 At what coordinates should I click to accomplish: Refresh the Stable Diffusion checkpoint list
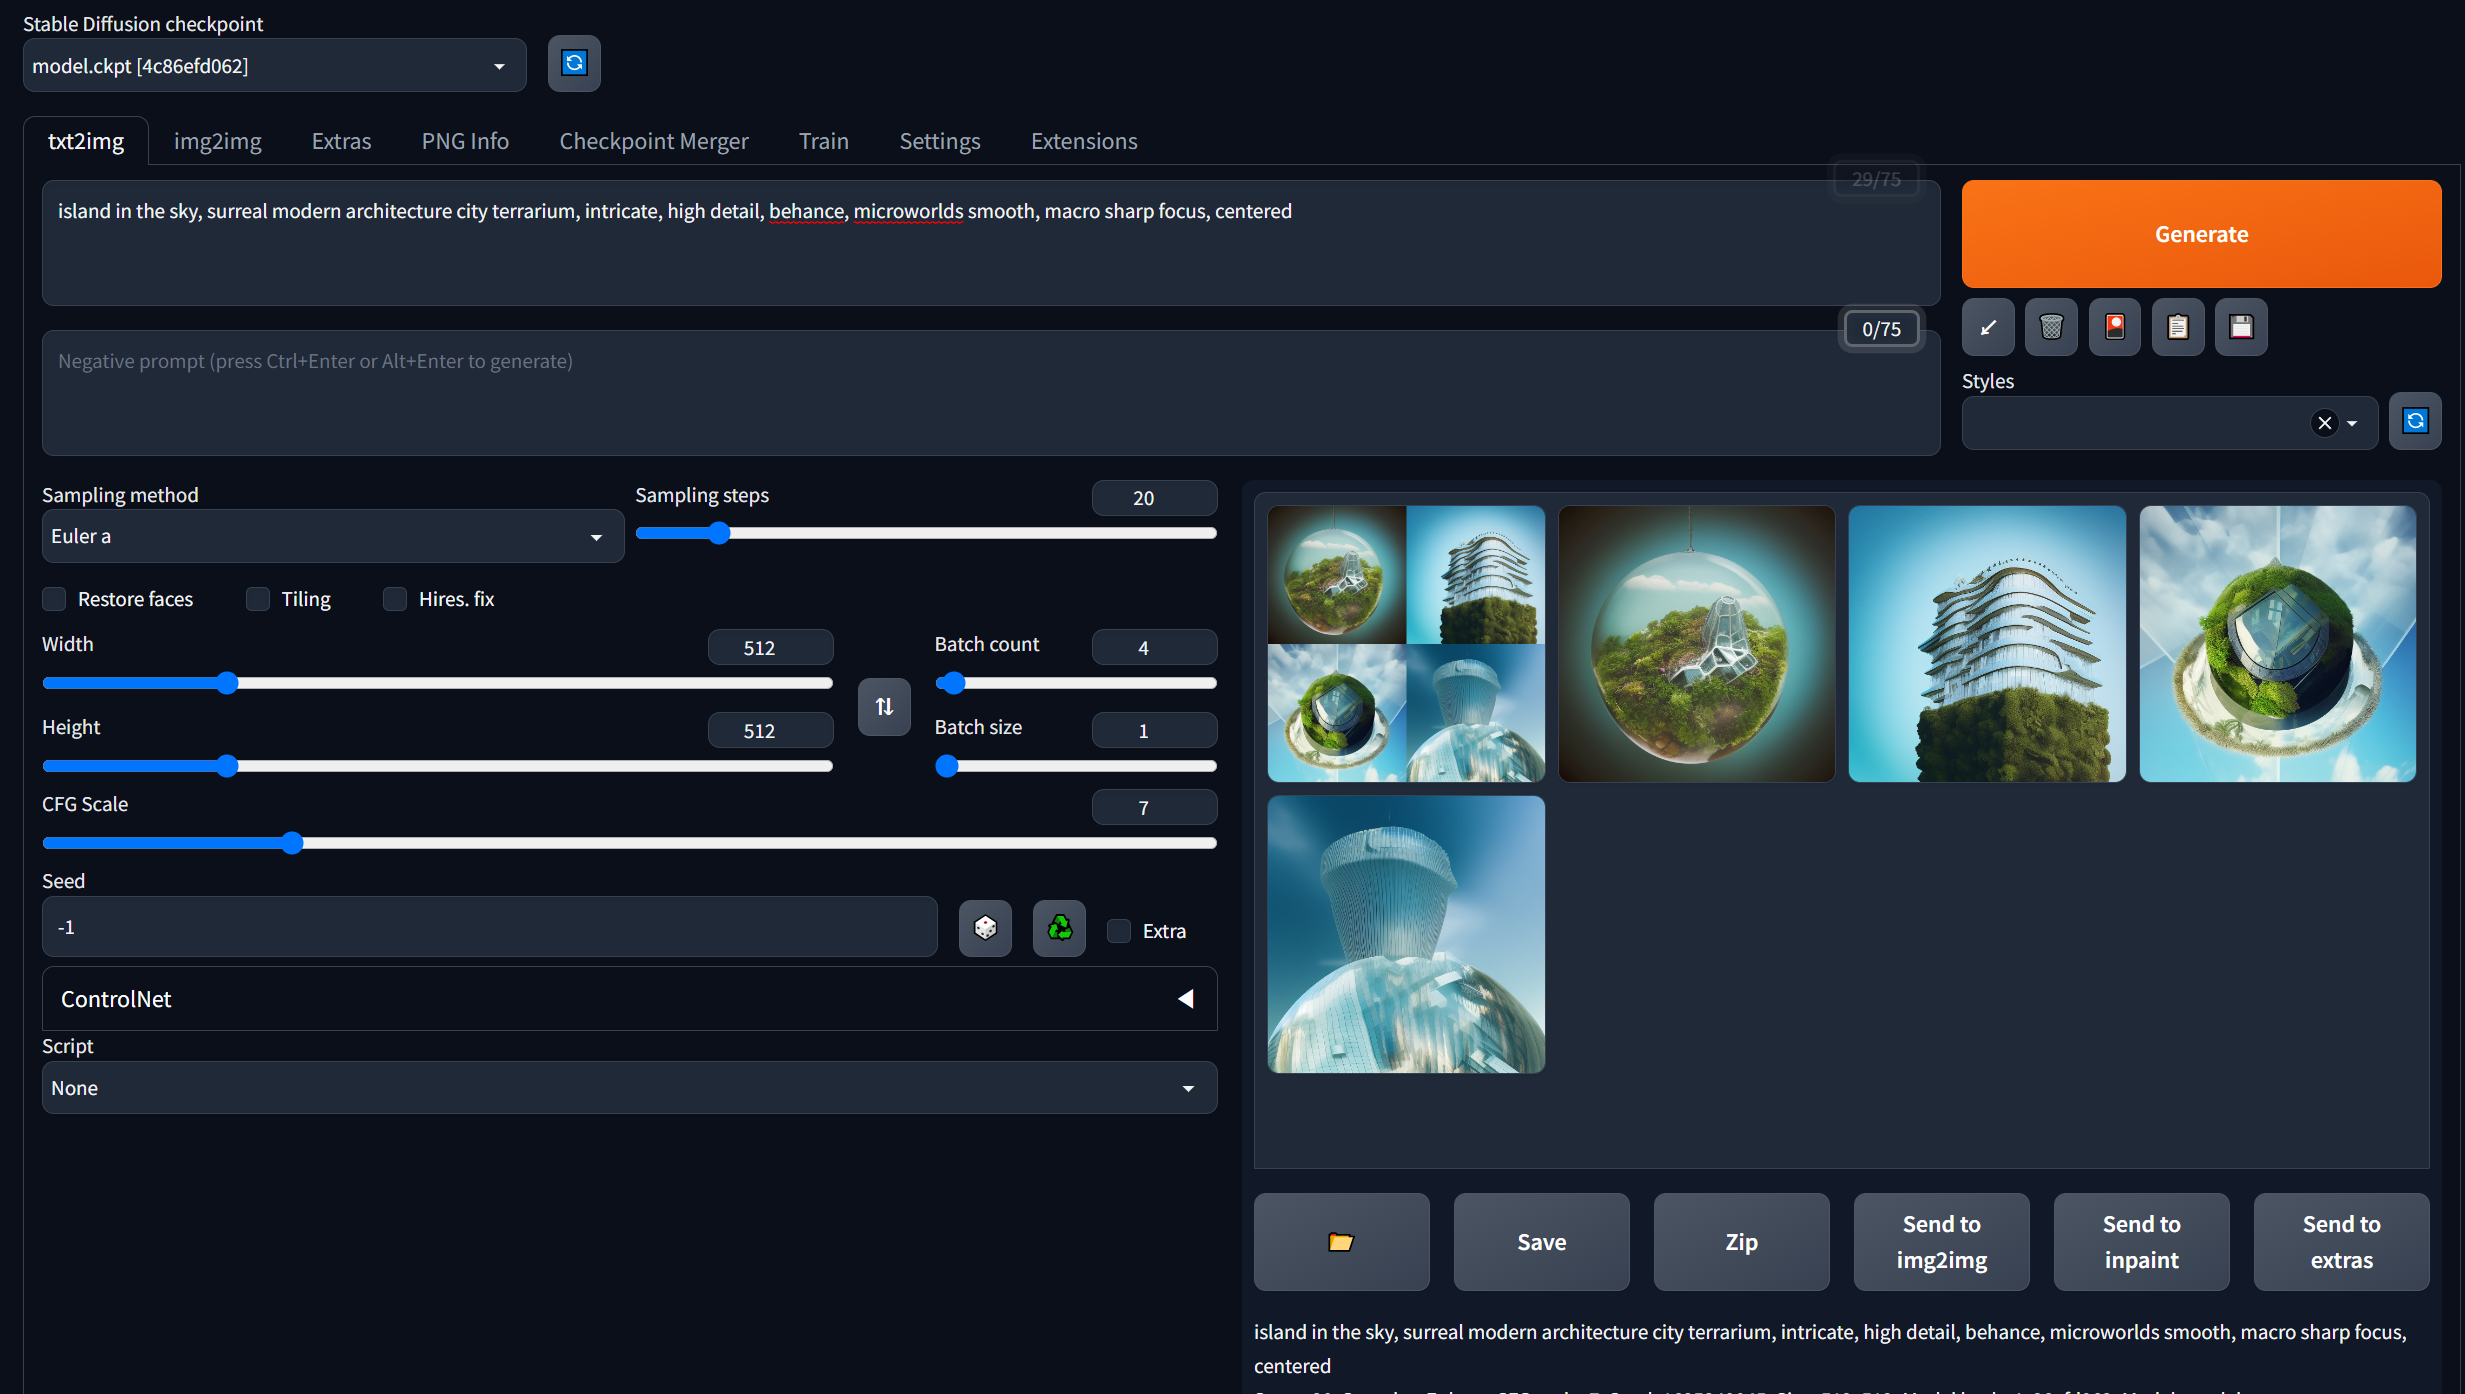pyautogui.click(x=574, y=64)
